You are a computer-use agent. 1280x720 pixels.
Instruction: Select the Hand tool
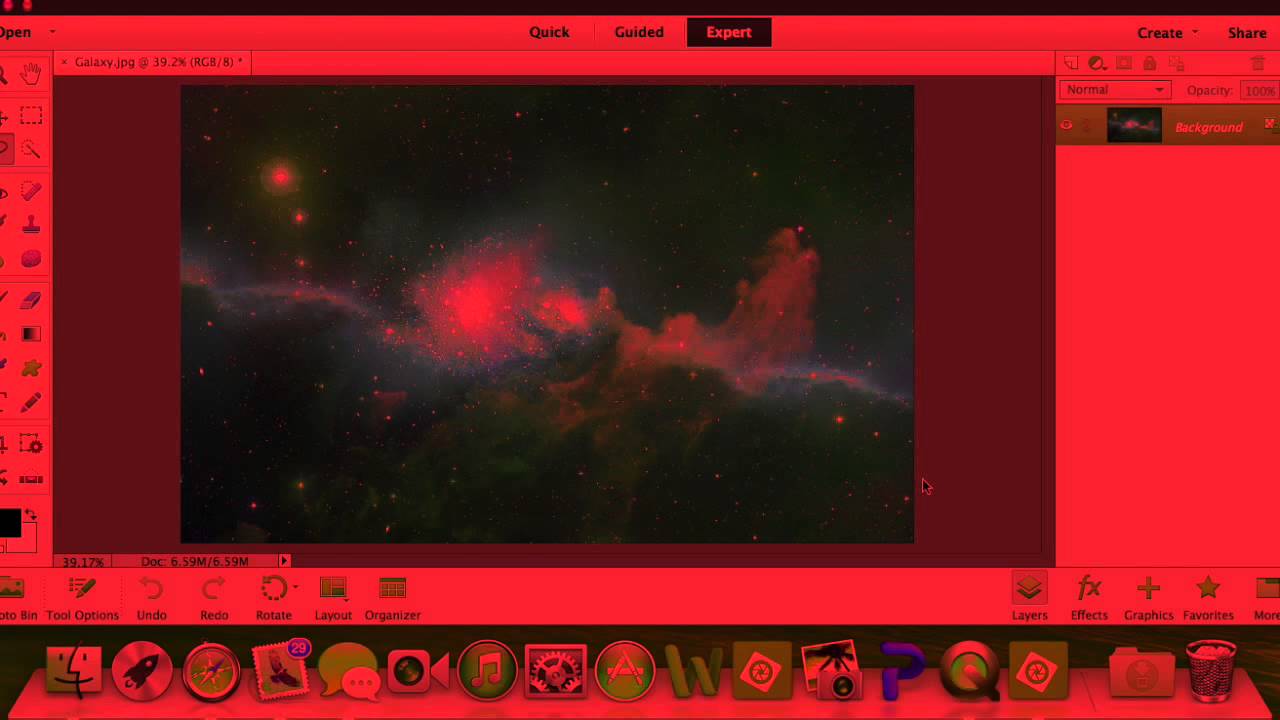pos(31,74)
